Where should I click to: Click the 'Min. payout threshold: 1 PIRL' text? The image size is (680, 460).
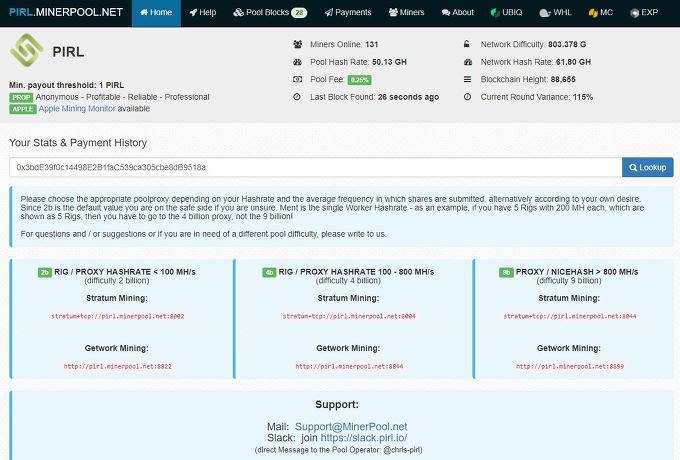coord(66,85)
